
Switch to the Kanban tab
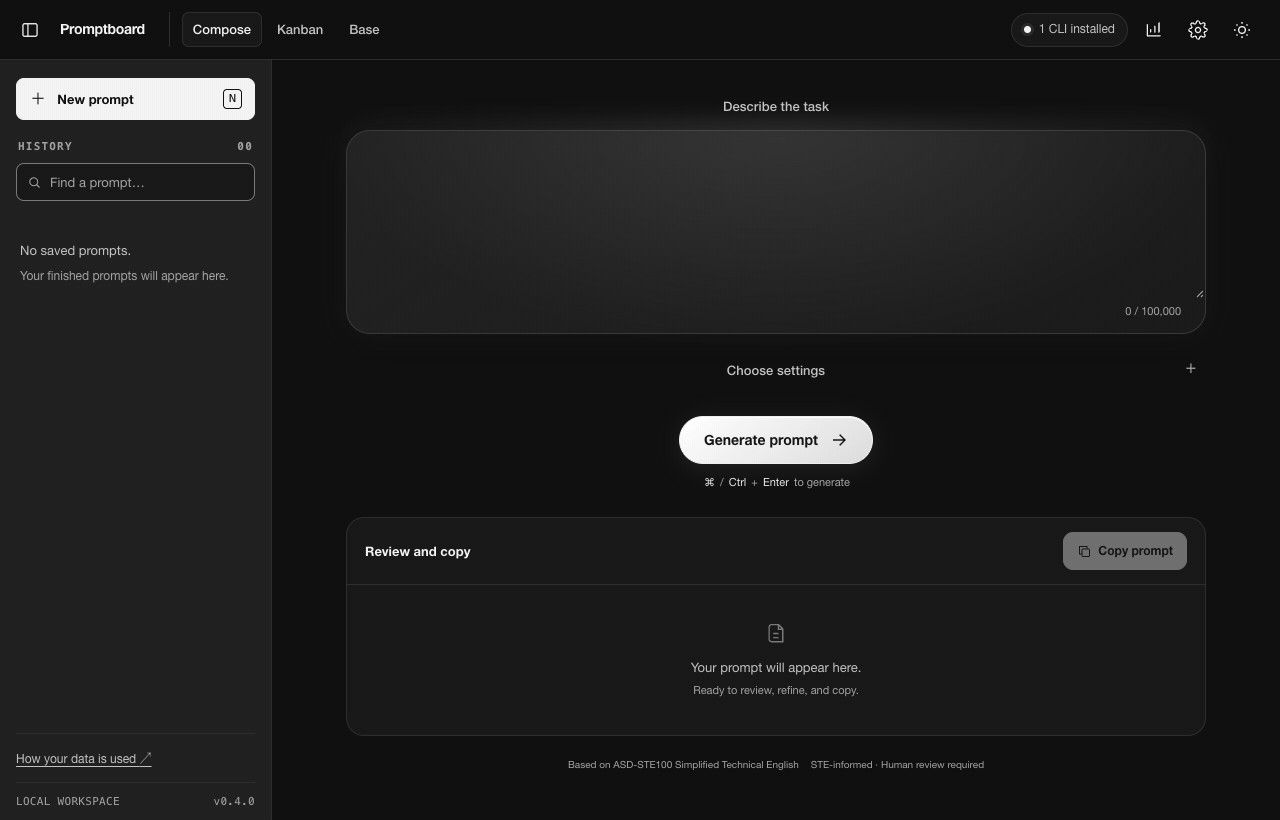pyautogui.click(x=300, y=30)
